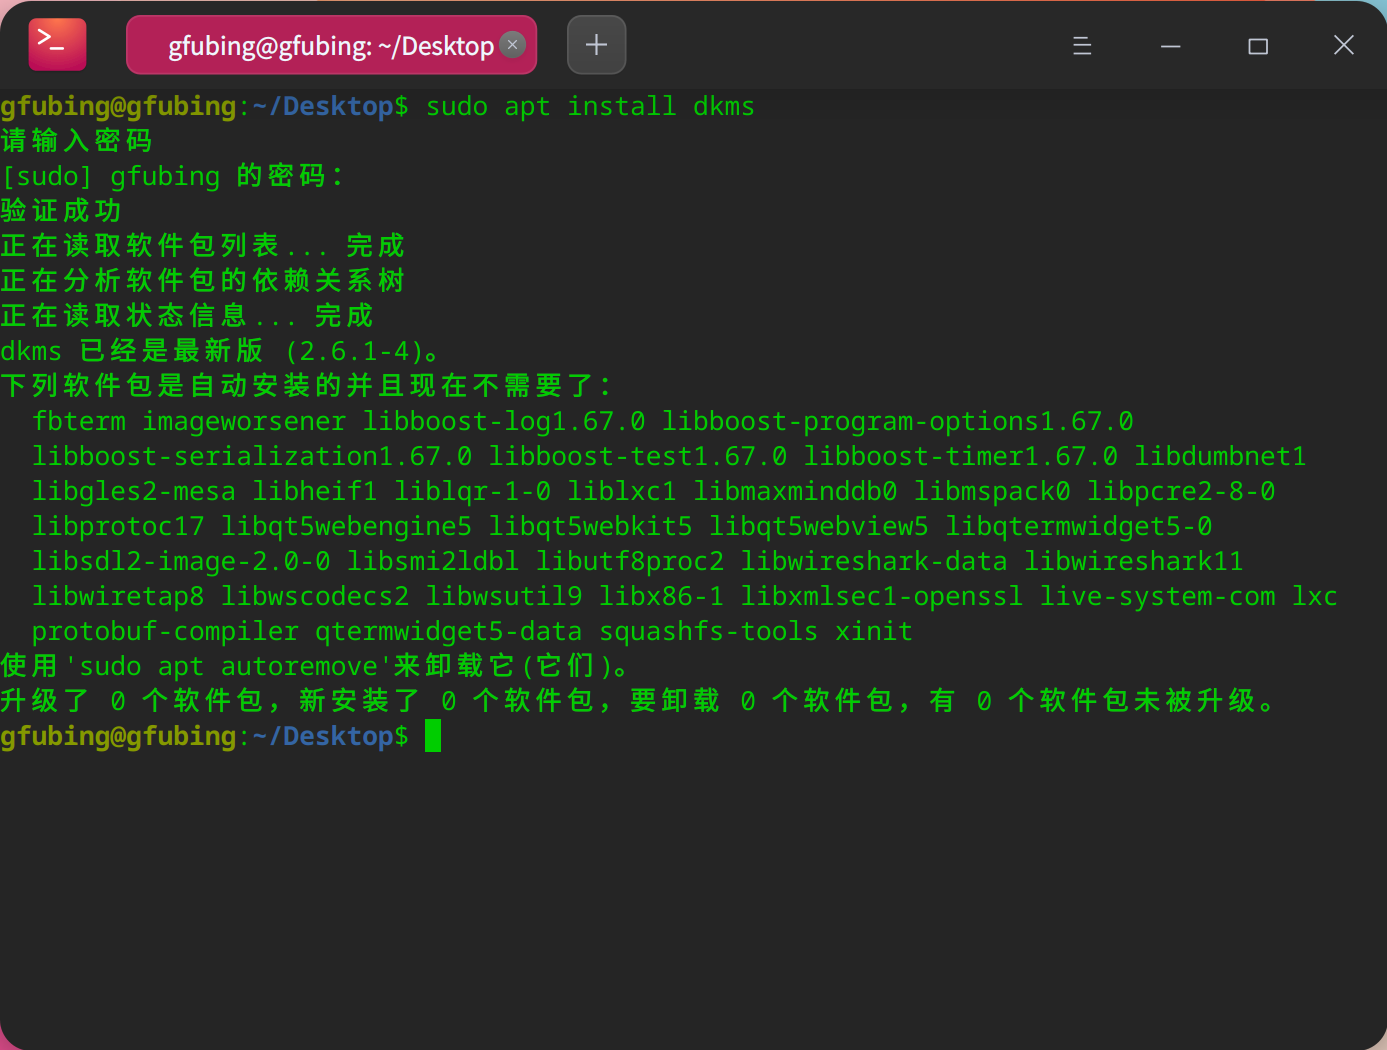Click the package name 'imageworsener'

(x=244, y=421)
